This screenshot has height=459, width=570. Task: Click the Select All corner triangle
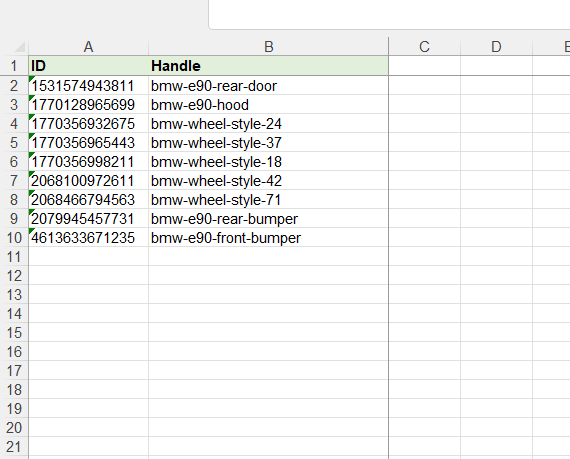pyautogui.click(x=19, y=47)
